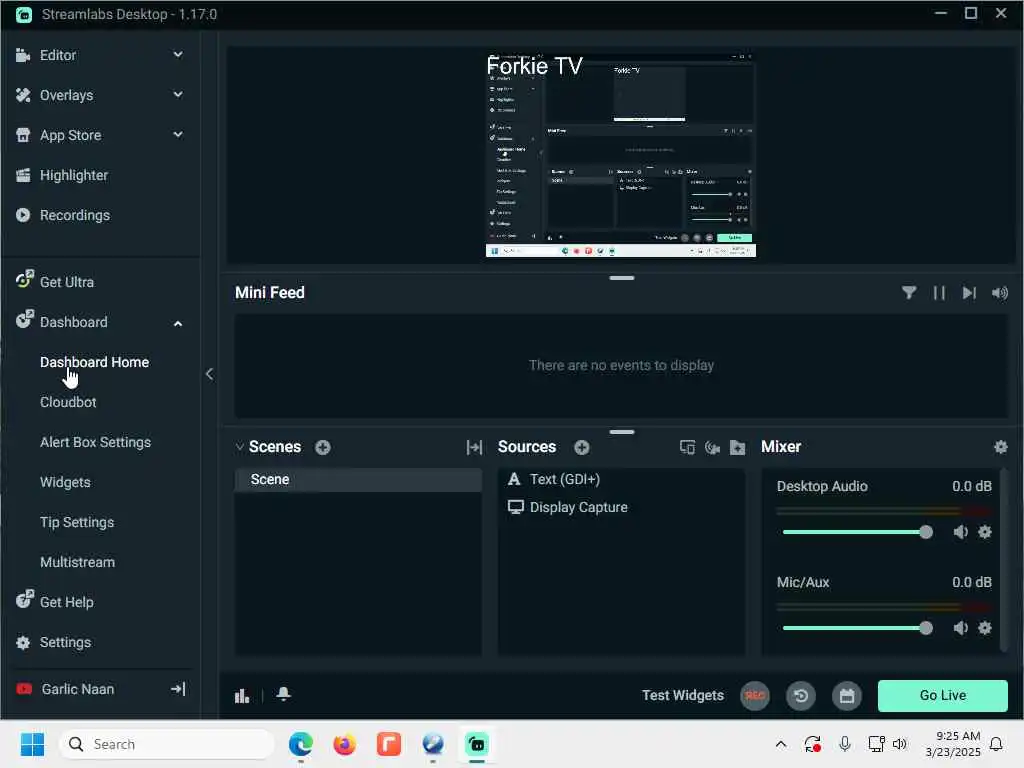Adjust the Desktop Audio volume slider
1024x768 pixels.
(x=857, y=532)
